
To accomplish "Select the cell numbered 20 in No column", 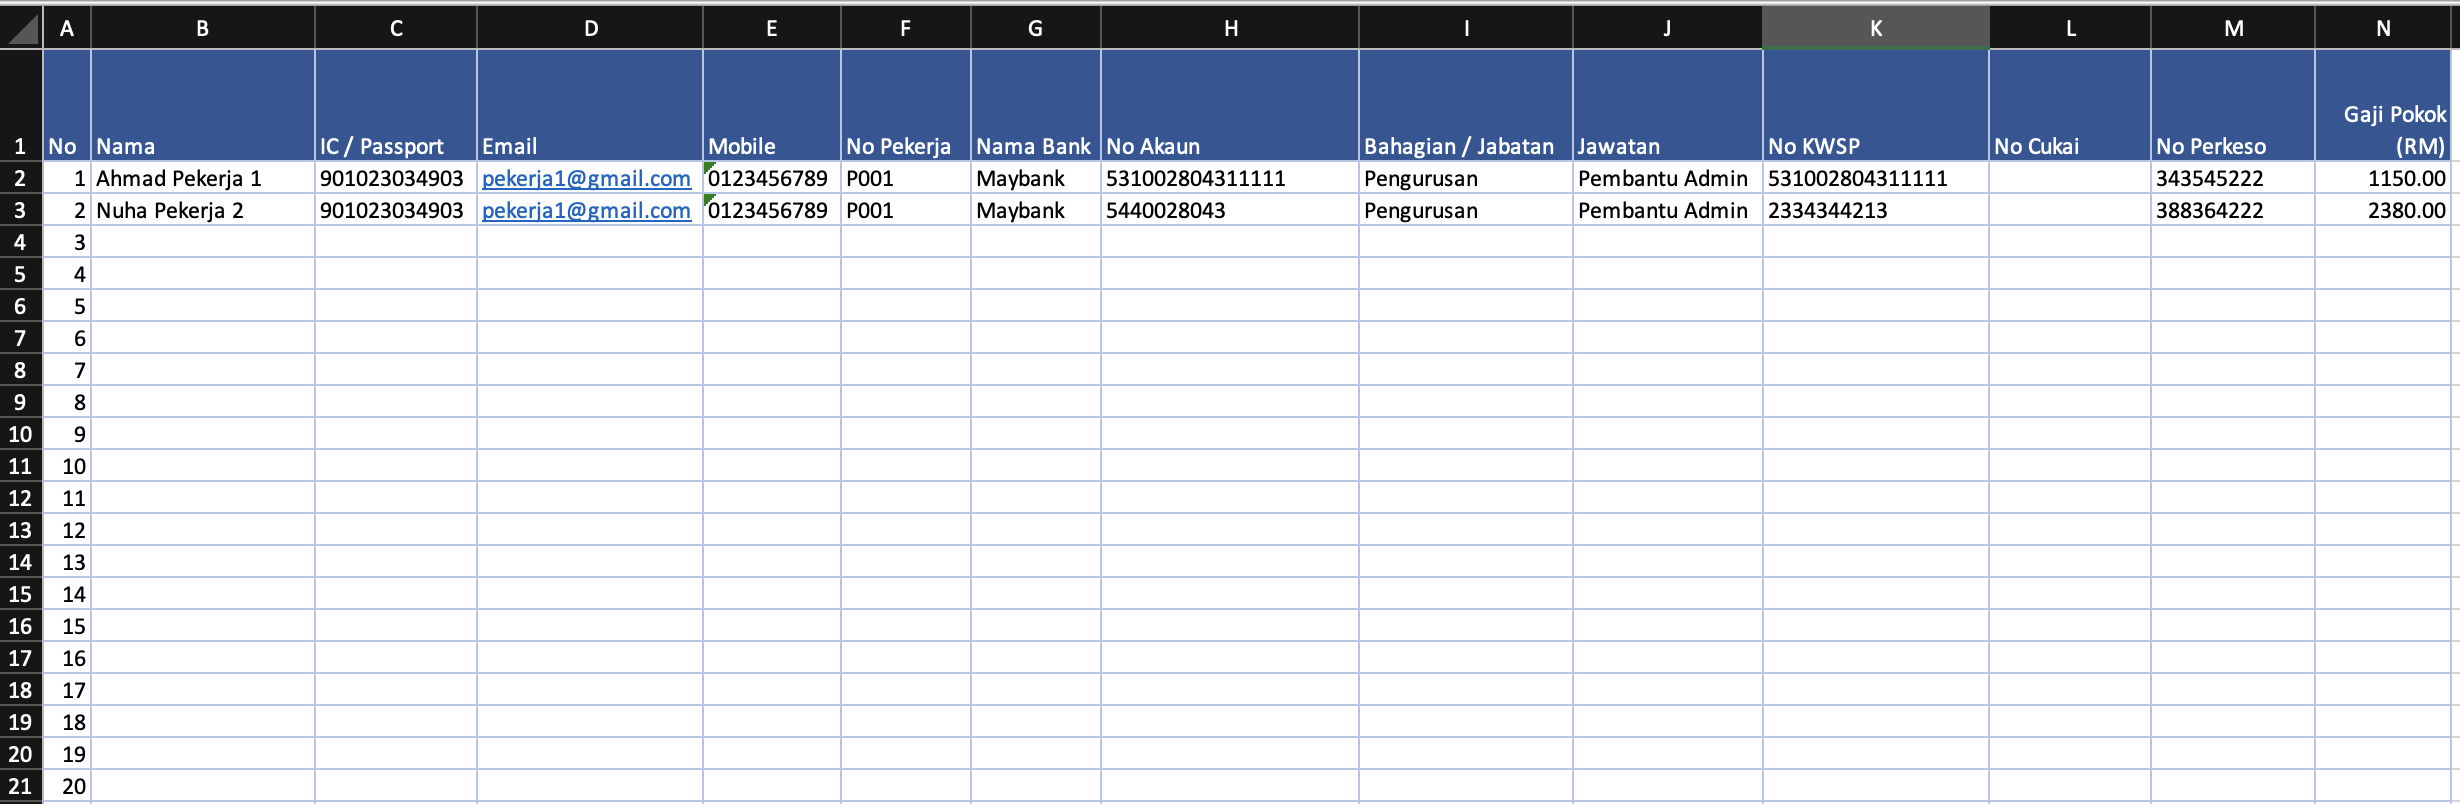I will (67, 786).
